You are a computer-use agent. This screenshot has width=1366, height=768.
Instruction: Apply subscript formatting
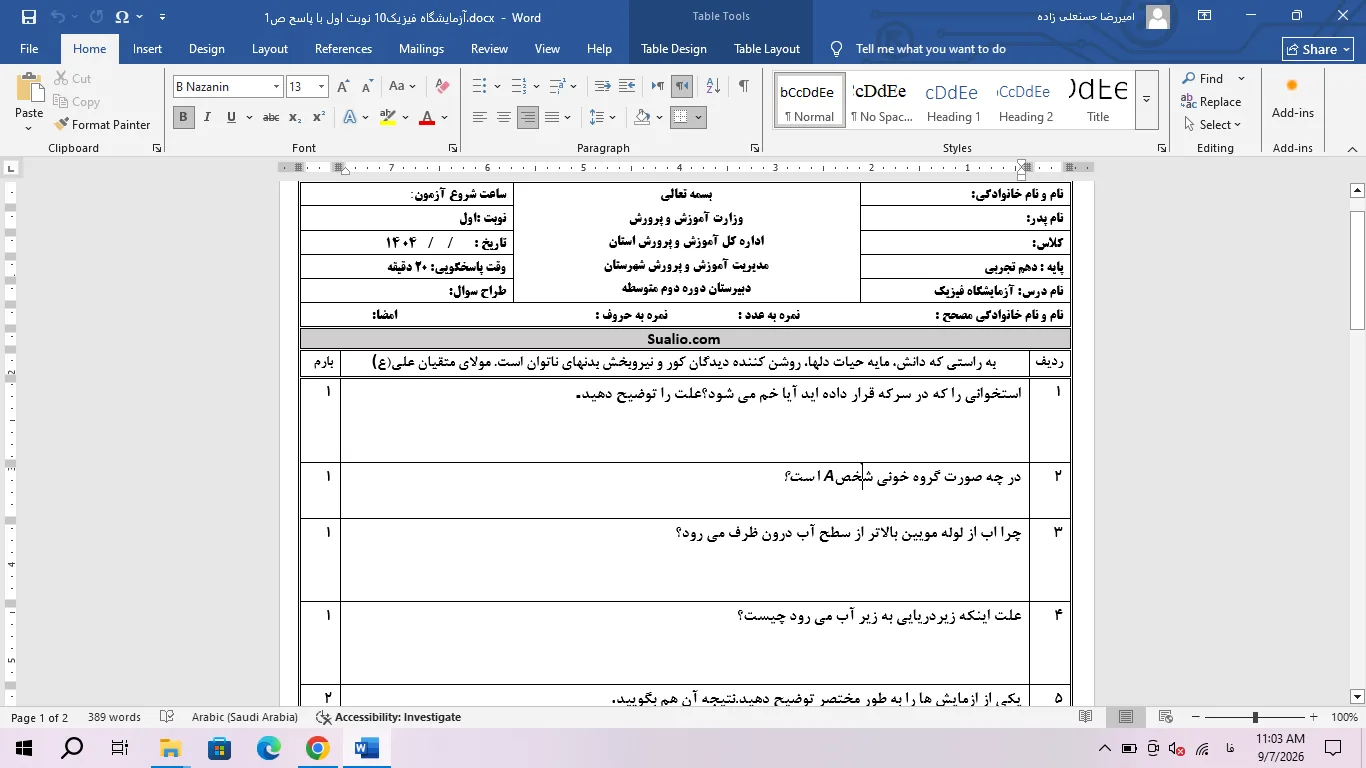[295, 118]
